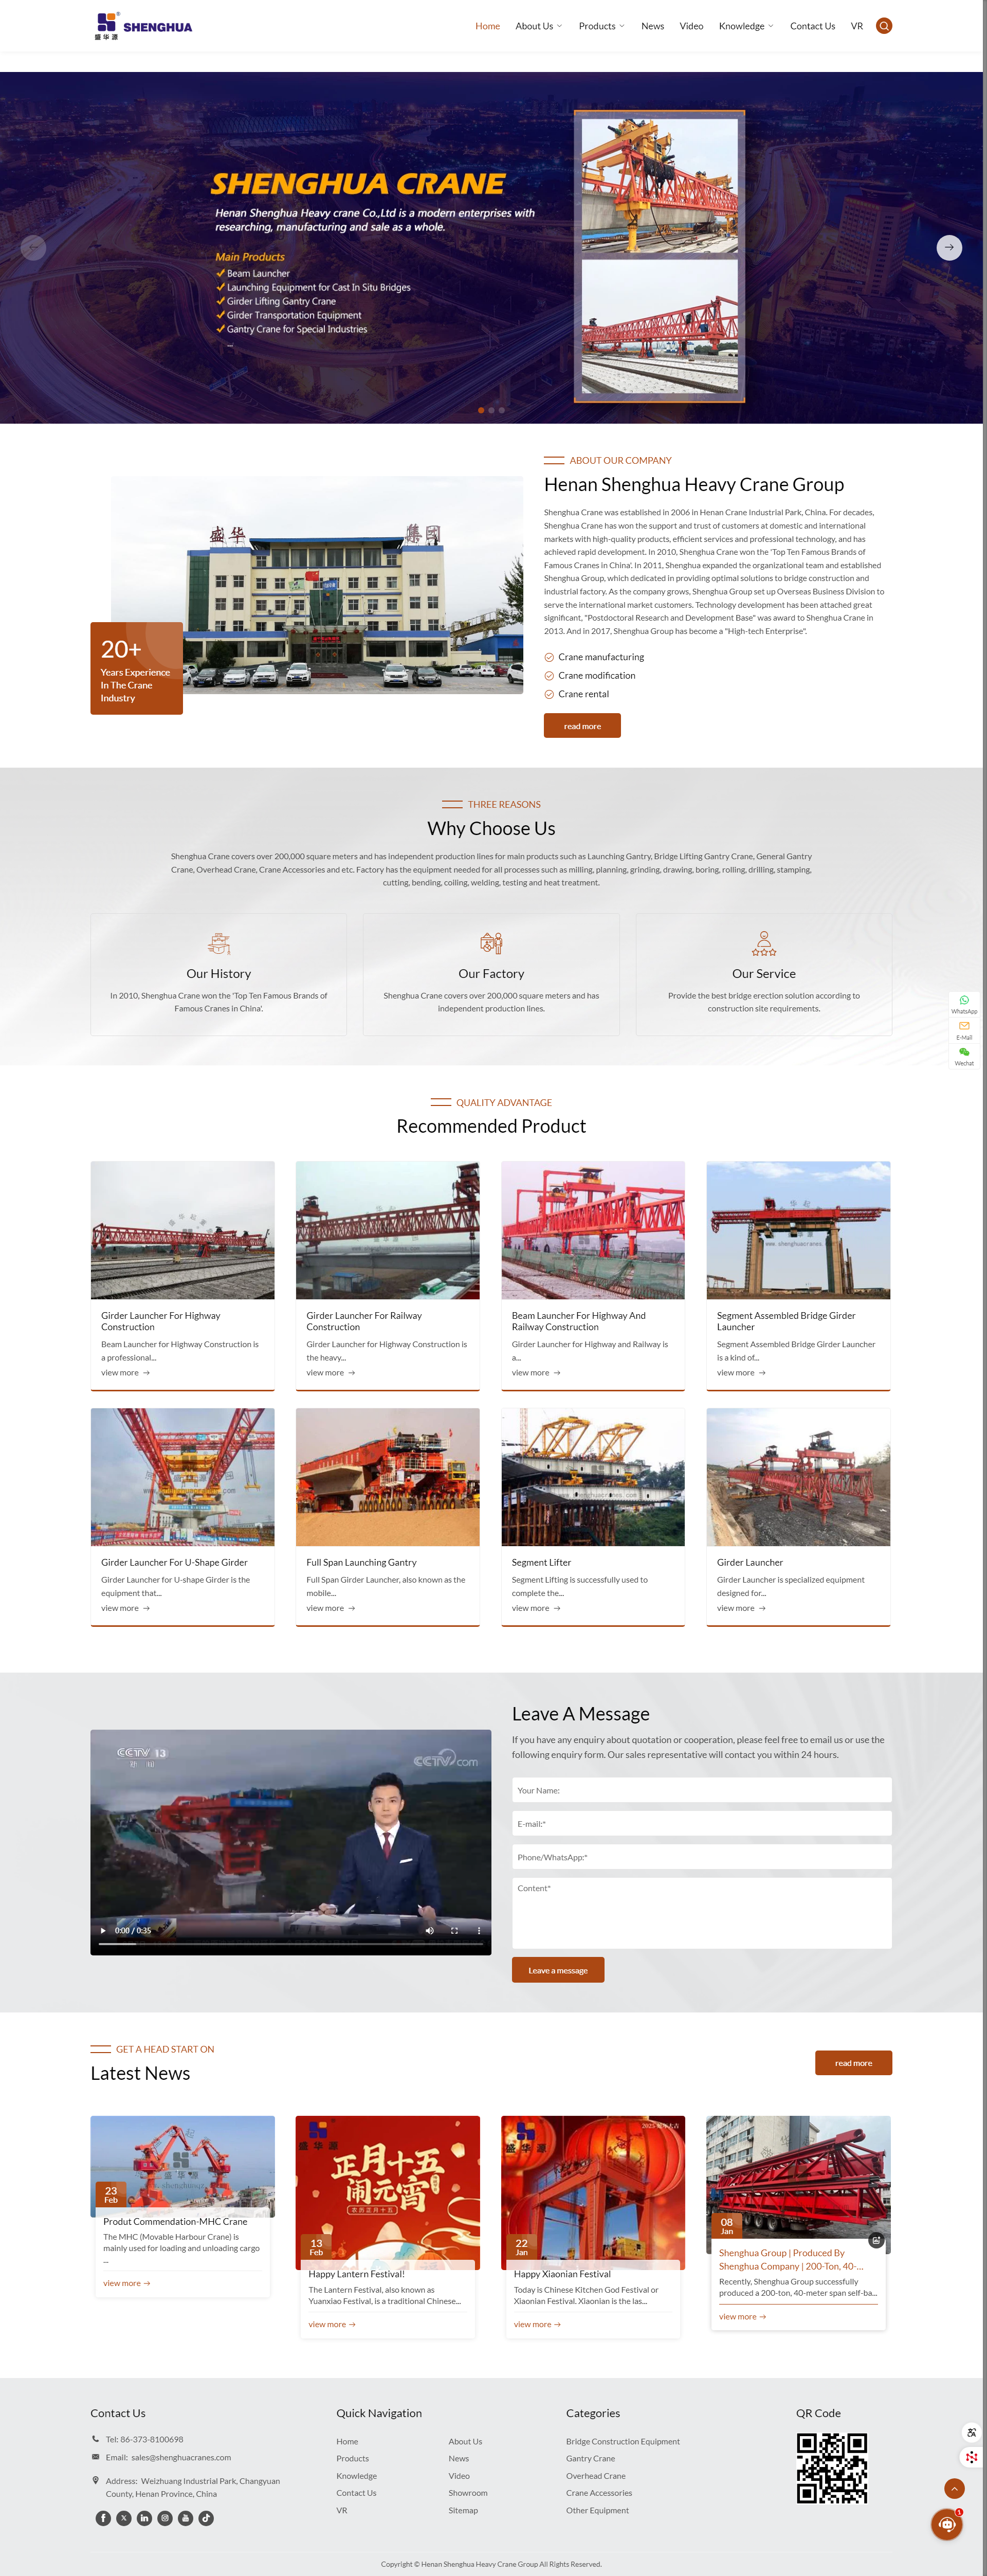Image resolution: width=987 pixels, height=2576 pixels.
Task: Go to next banner slide arrow
Action: (948, 247)
